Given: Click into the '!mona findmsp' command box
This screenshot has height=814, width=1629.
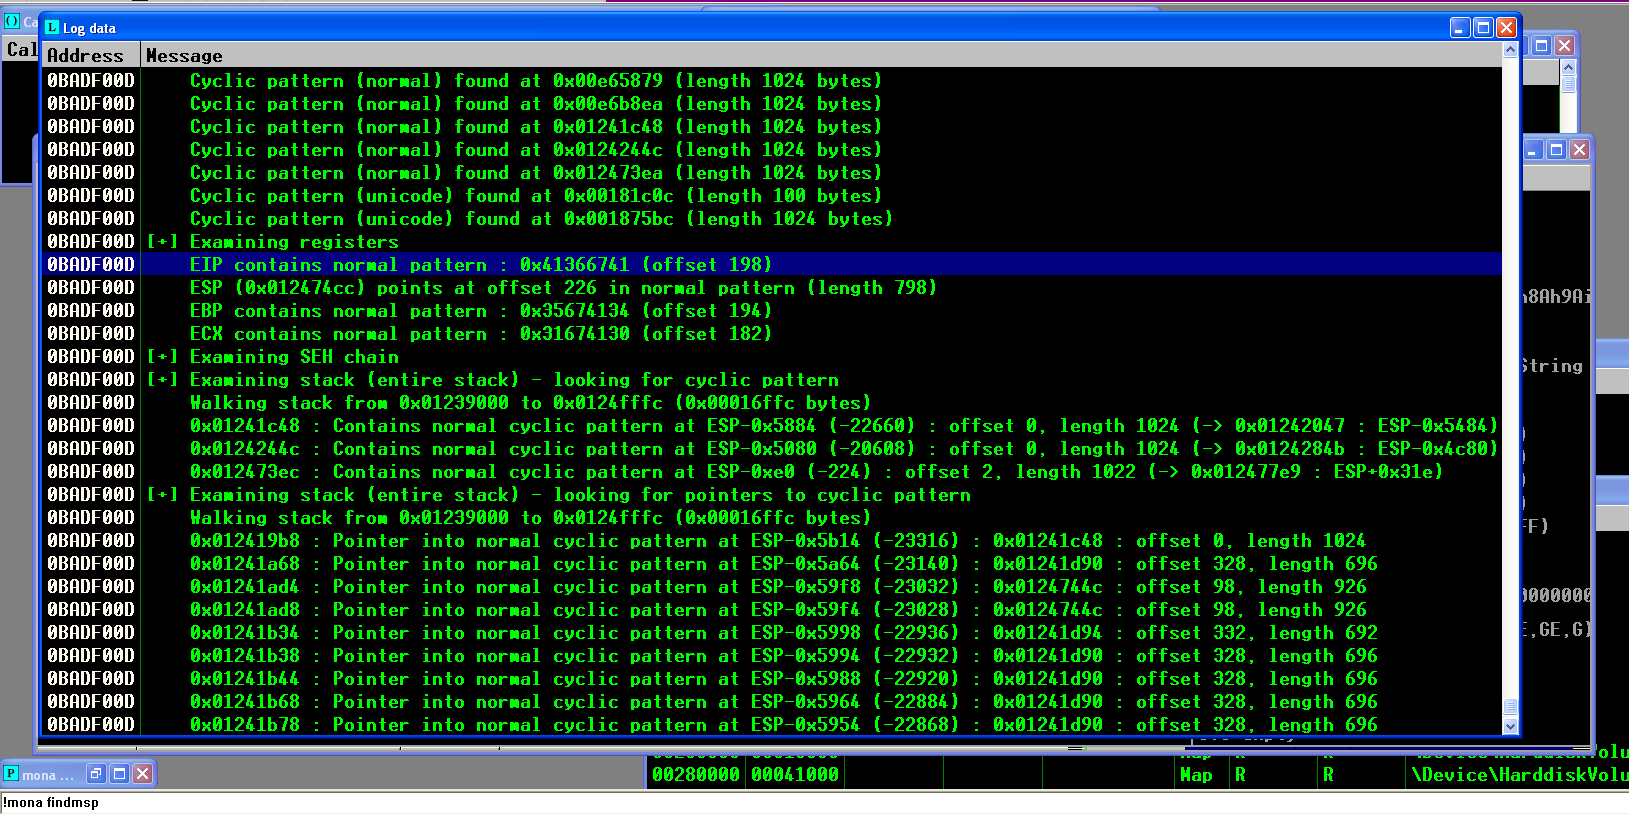Looking at the screenshot, I should click(814, 802).
